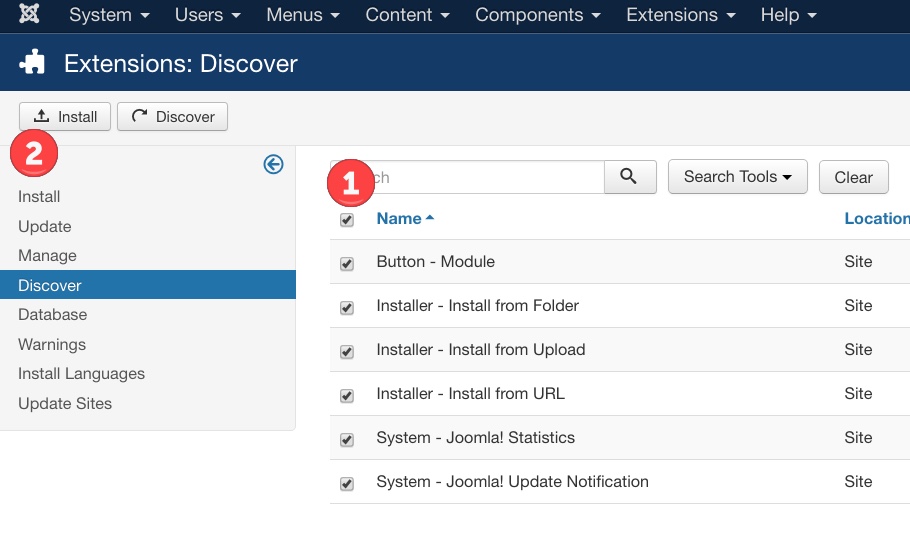The height and width of the screenshot is (538, 910).
Task: Click 'Installer - Install from Upload' text
Action: [481, 349]
